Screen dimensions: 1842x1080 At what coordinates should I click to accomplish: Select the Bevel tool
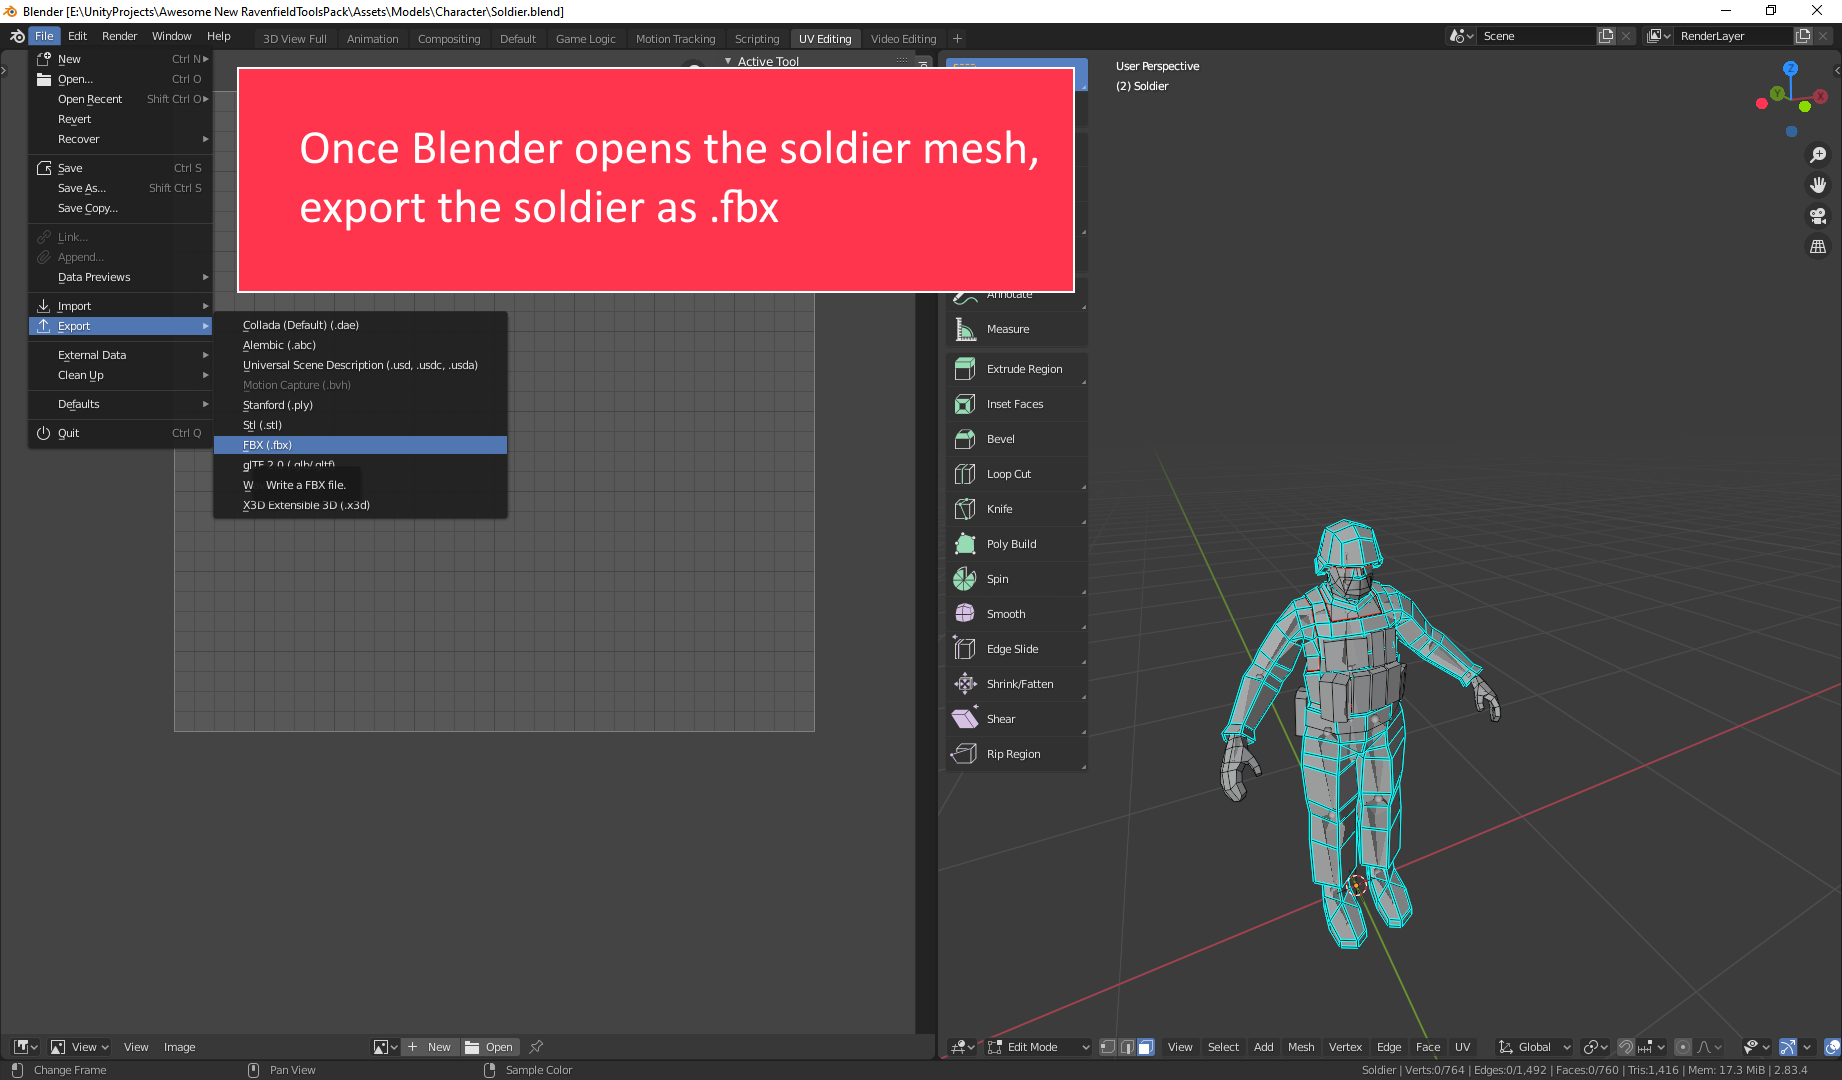point(1016,439)
